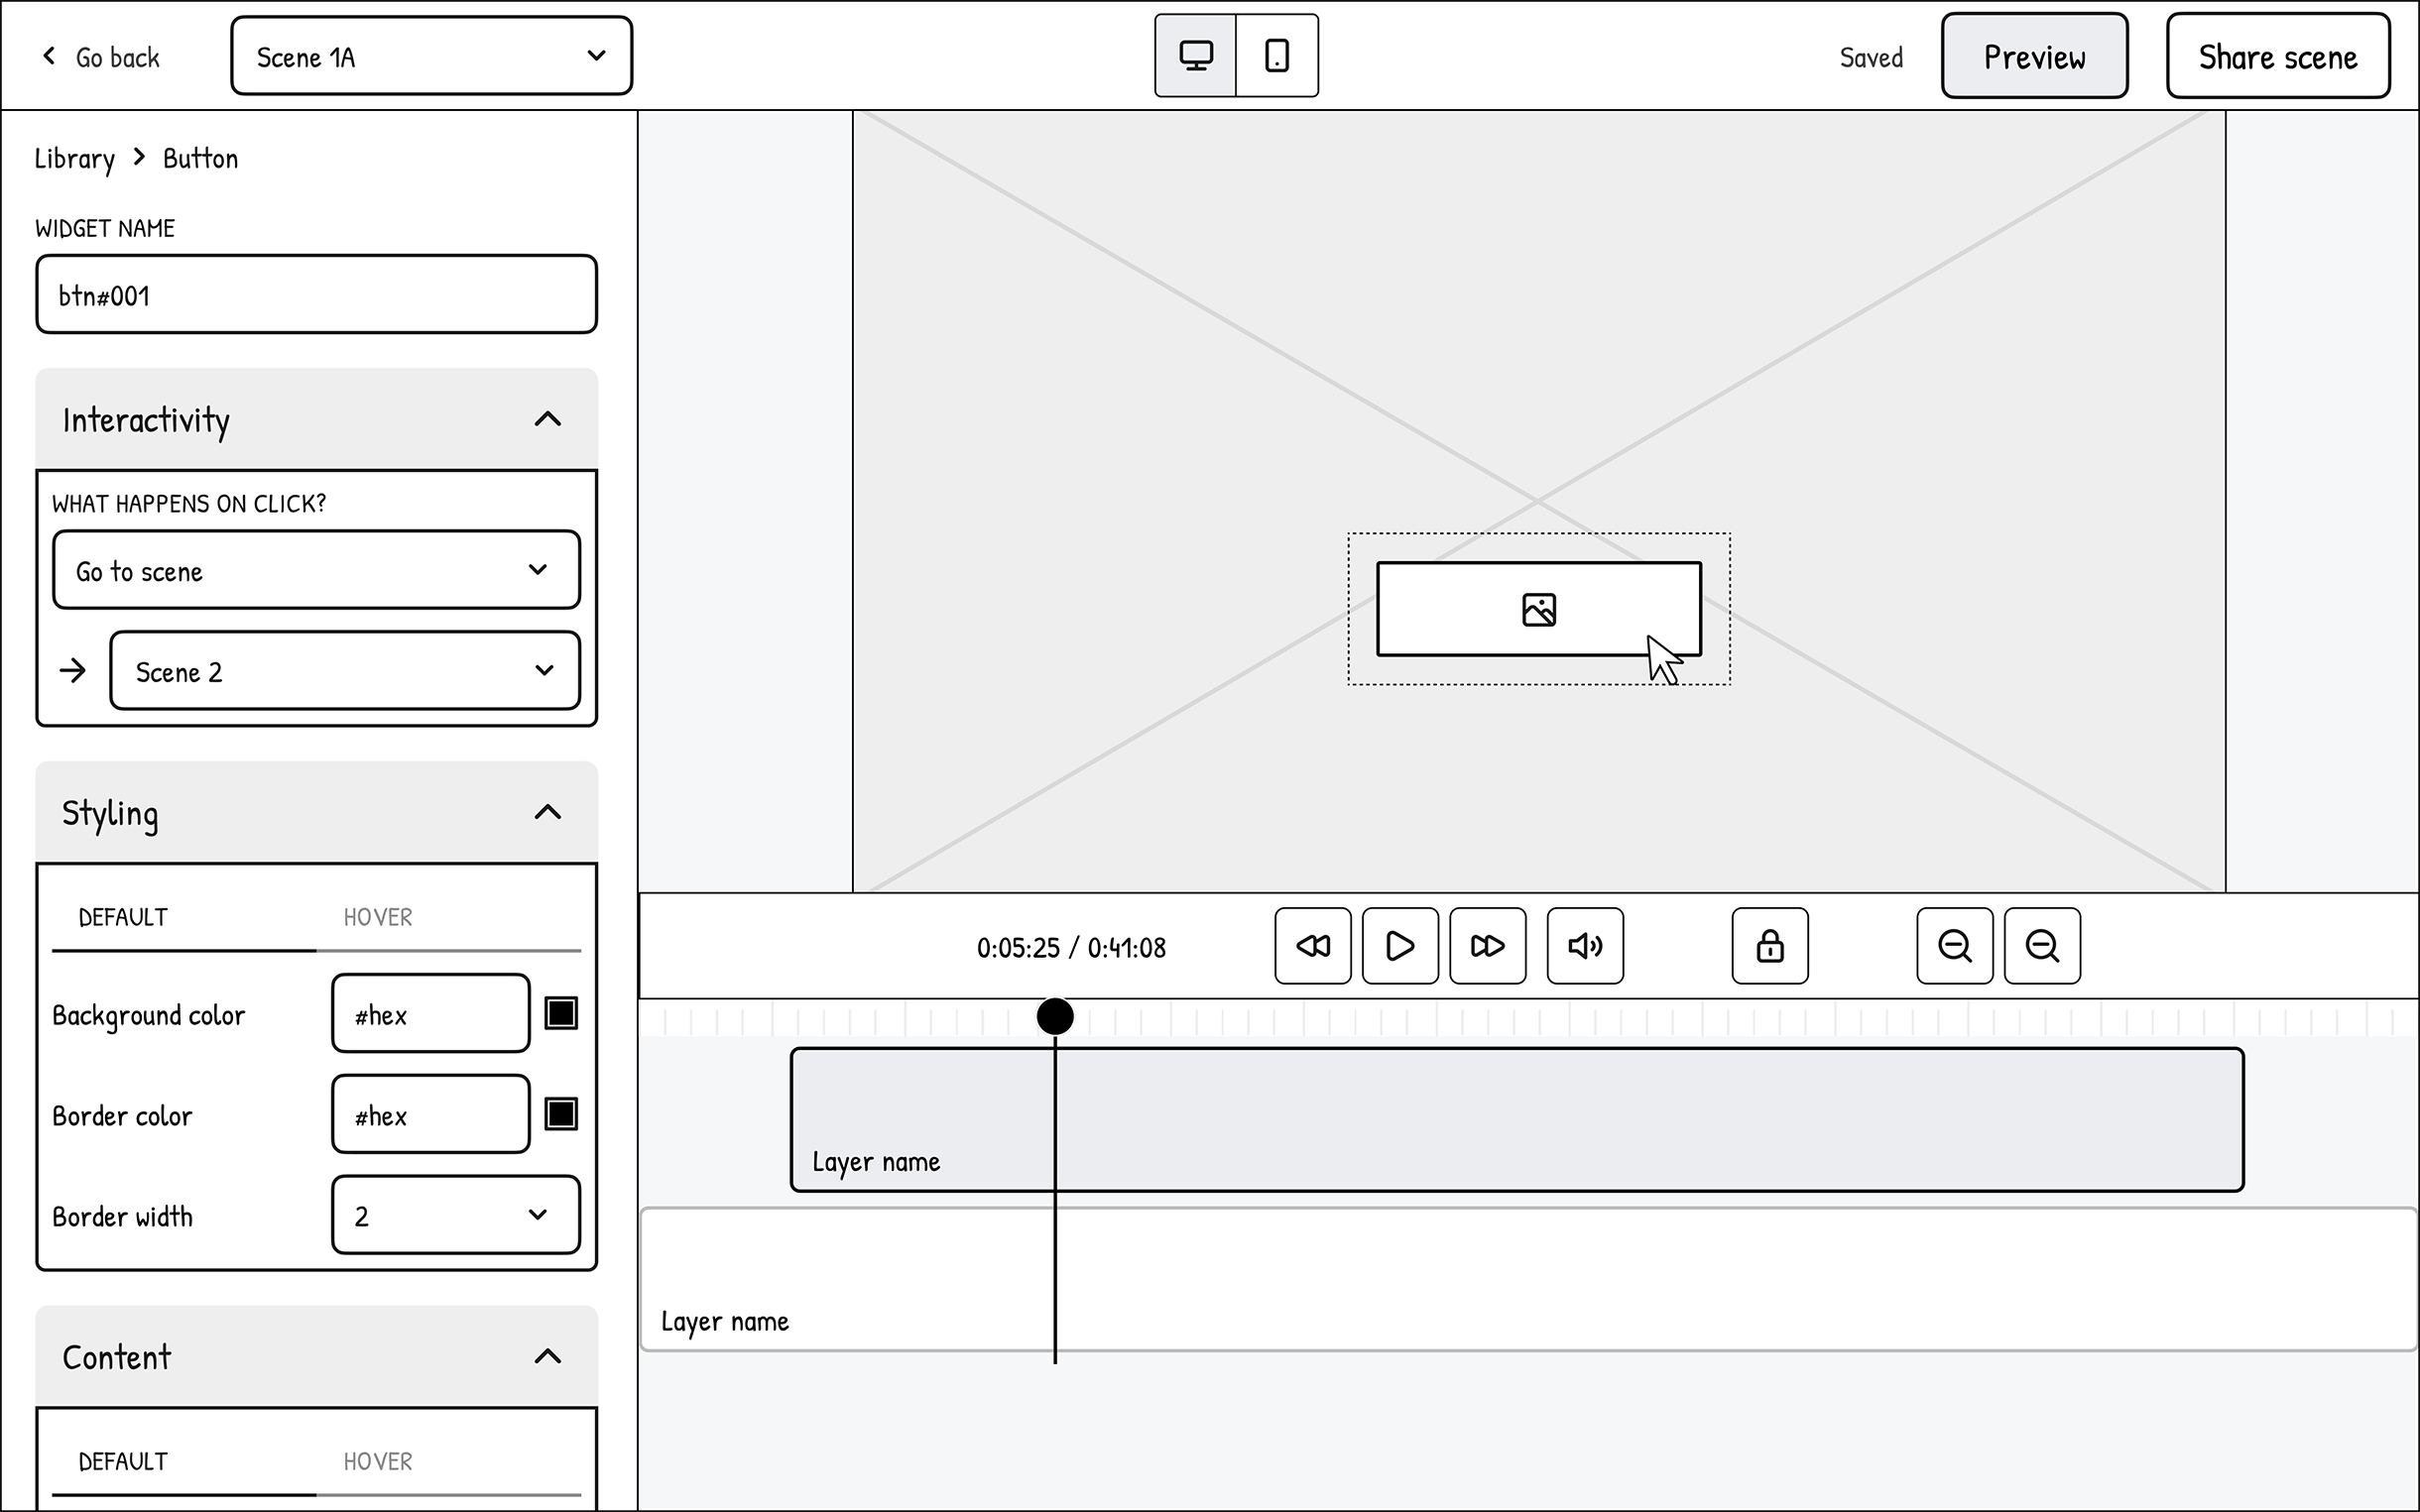Image resolution: width=2420 pixels, height=1512 pixels.
Task: Switch to mobile device view mode
Action: 1277,56
